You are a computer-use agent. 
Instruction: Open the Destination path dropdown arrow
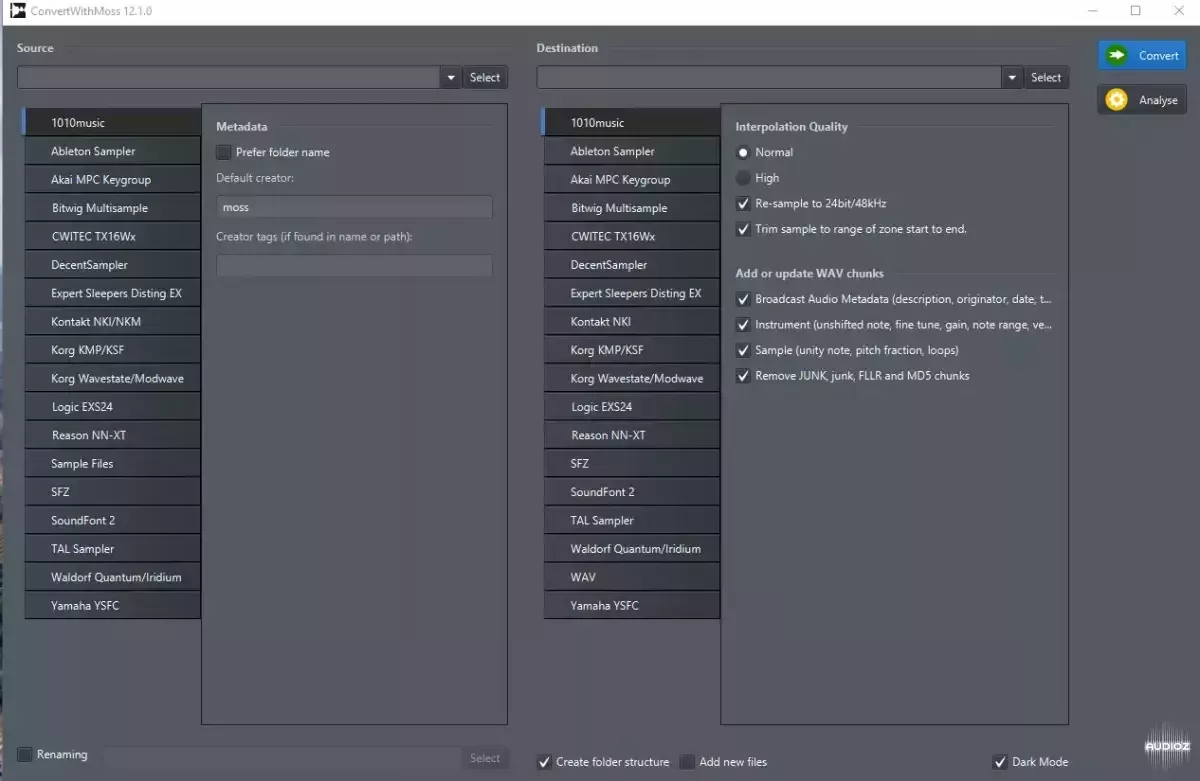(1012, 77)
